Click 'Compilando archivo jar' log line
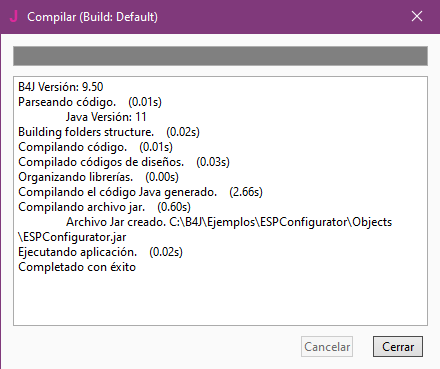The image size is (440, 369). pos(104,207)
